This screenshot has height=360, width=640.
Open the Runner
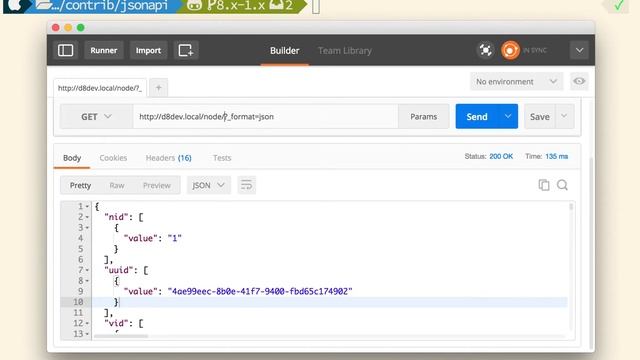pos(104,50)
